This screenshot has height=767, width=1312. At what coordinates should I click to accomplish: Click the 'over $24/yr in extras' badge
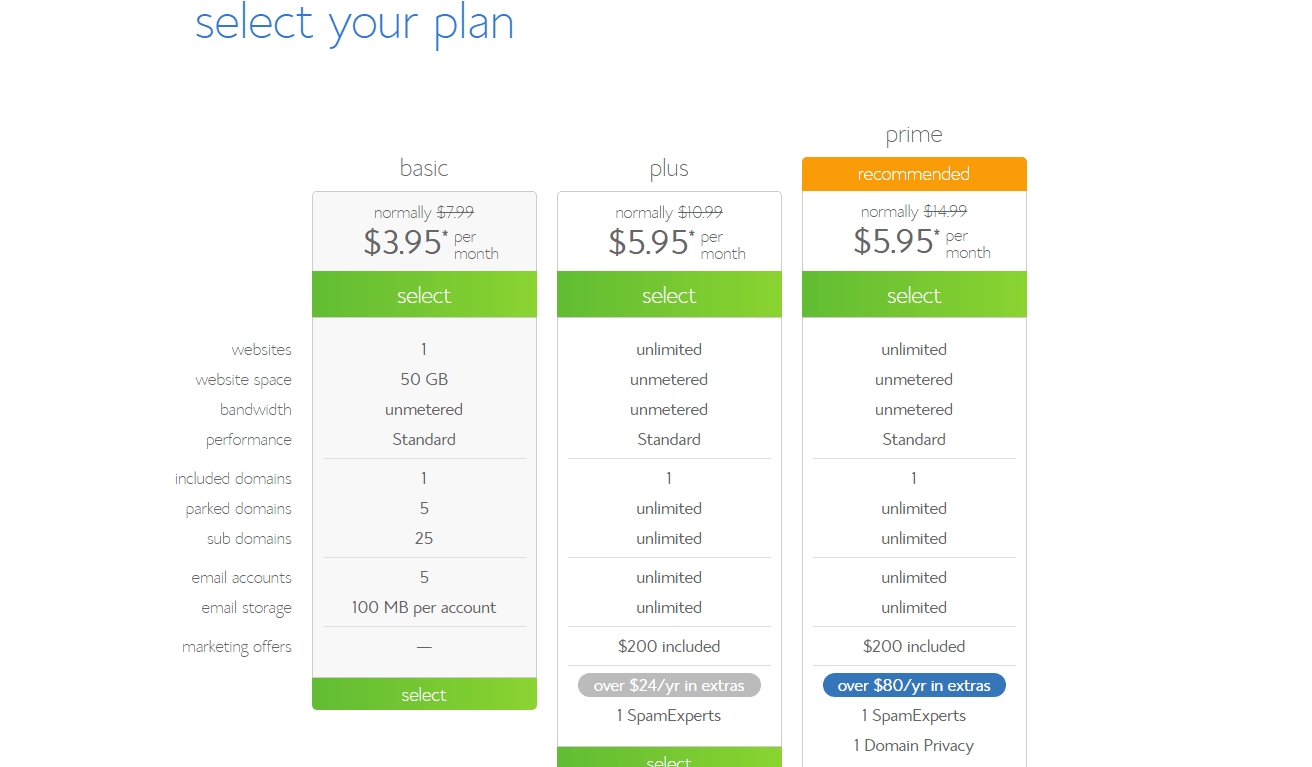coord(668,684)
